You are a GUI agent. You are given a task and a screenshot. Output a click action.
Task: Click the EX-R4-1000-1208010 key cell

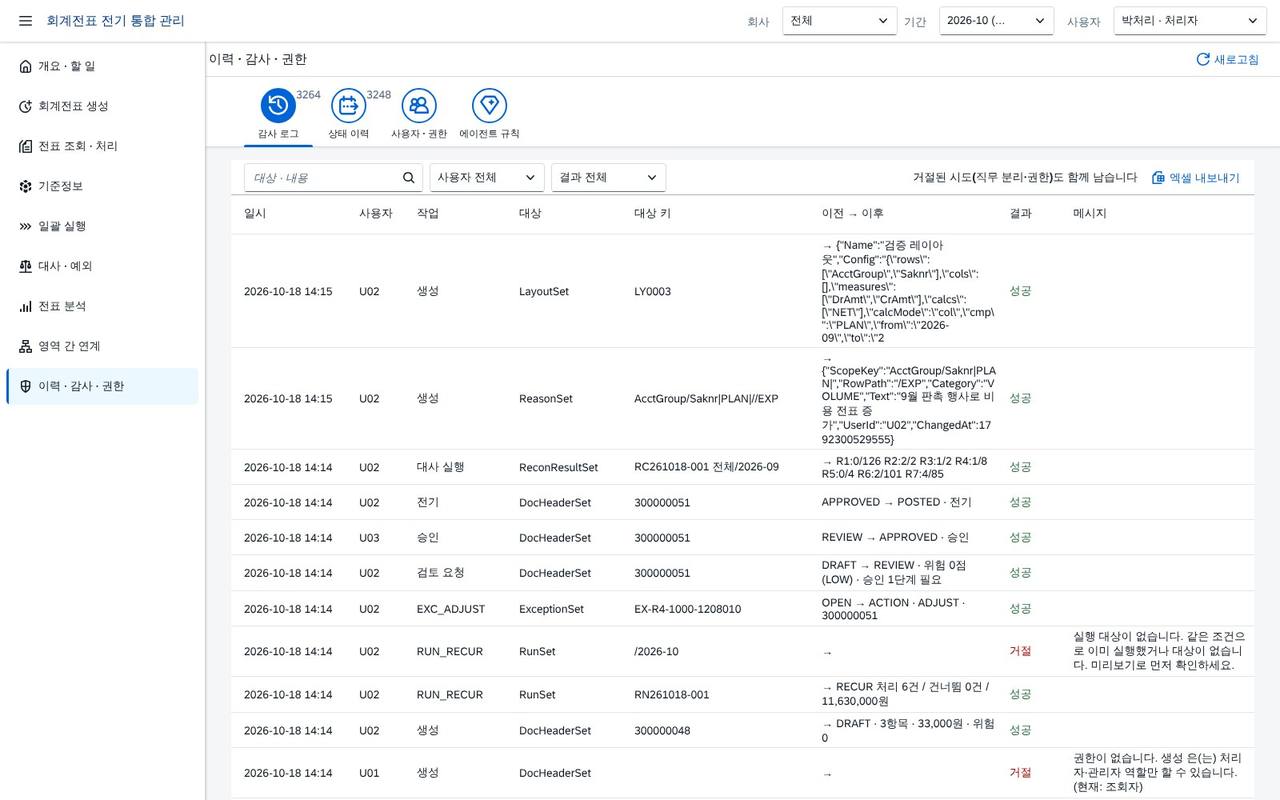[688, 609]
